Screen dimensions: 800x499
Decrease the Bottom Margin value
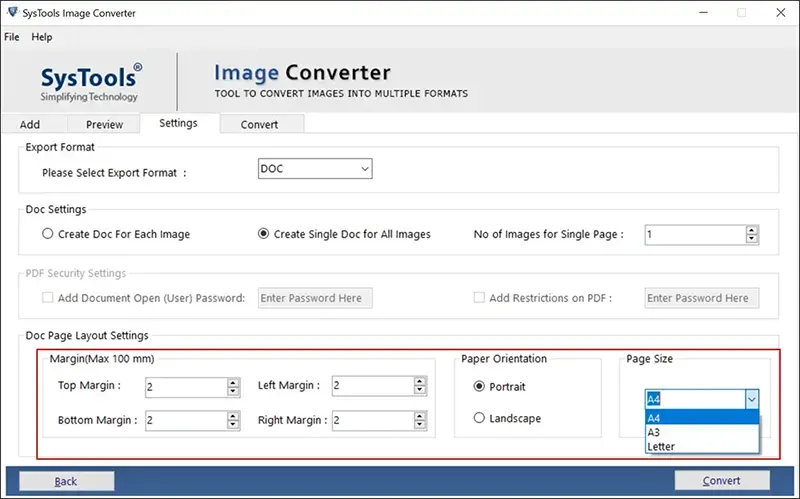233,426
